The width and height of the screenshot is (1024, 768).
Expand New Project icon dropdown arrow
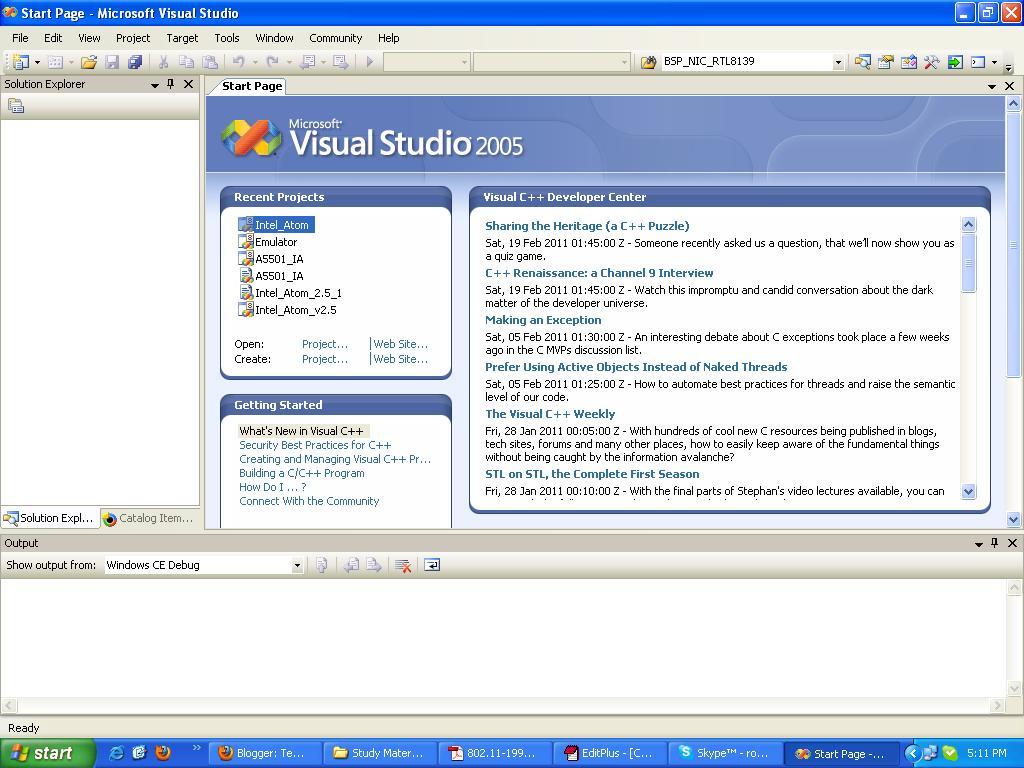click(x=37, y=63)
